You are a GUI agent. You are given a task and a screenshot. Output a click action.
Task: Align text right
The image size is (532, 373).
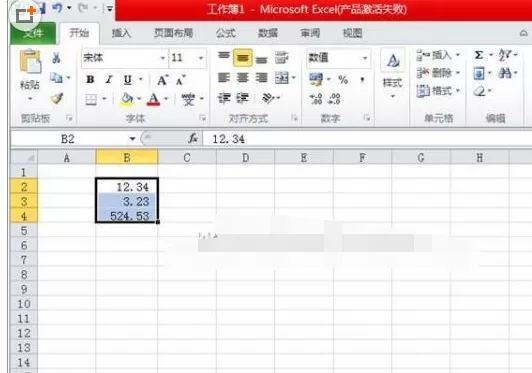(x=261, y=78)
